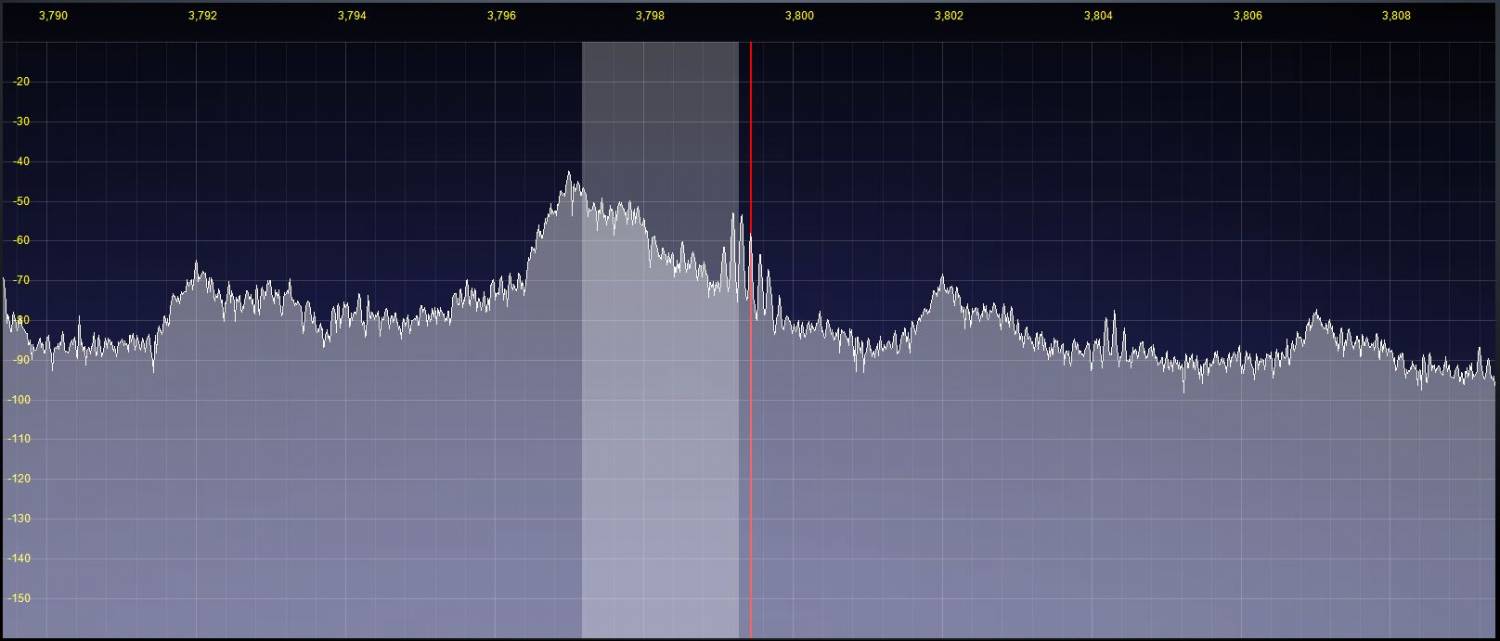Click the -100 dB scale label
Screen dimensions: 1500x641
pyautogui.click(x=19, y=400)
